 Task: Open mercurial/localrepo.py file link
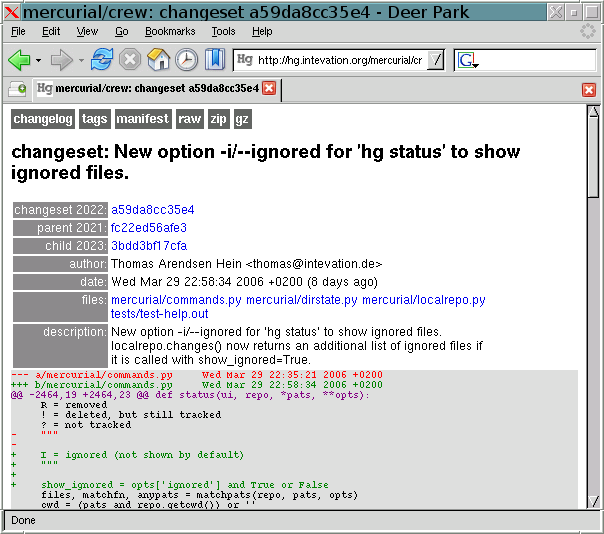click(x=424, y=300)
